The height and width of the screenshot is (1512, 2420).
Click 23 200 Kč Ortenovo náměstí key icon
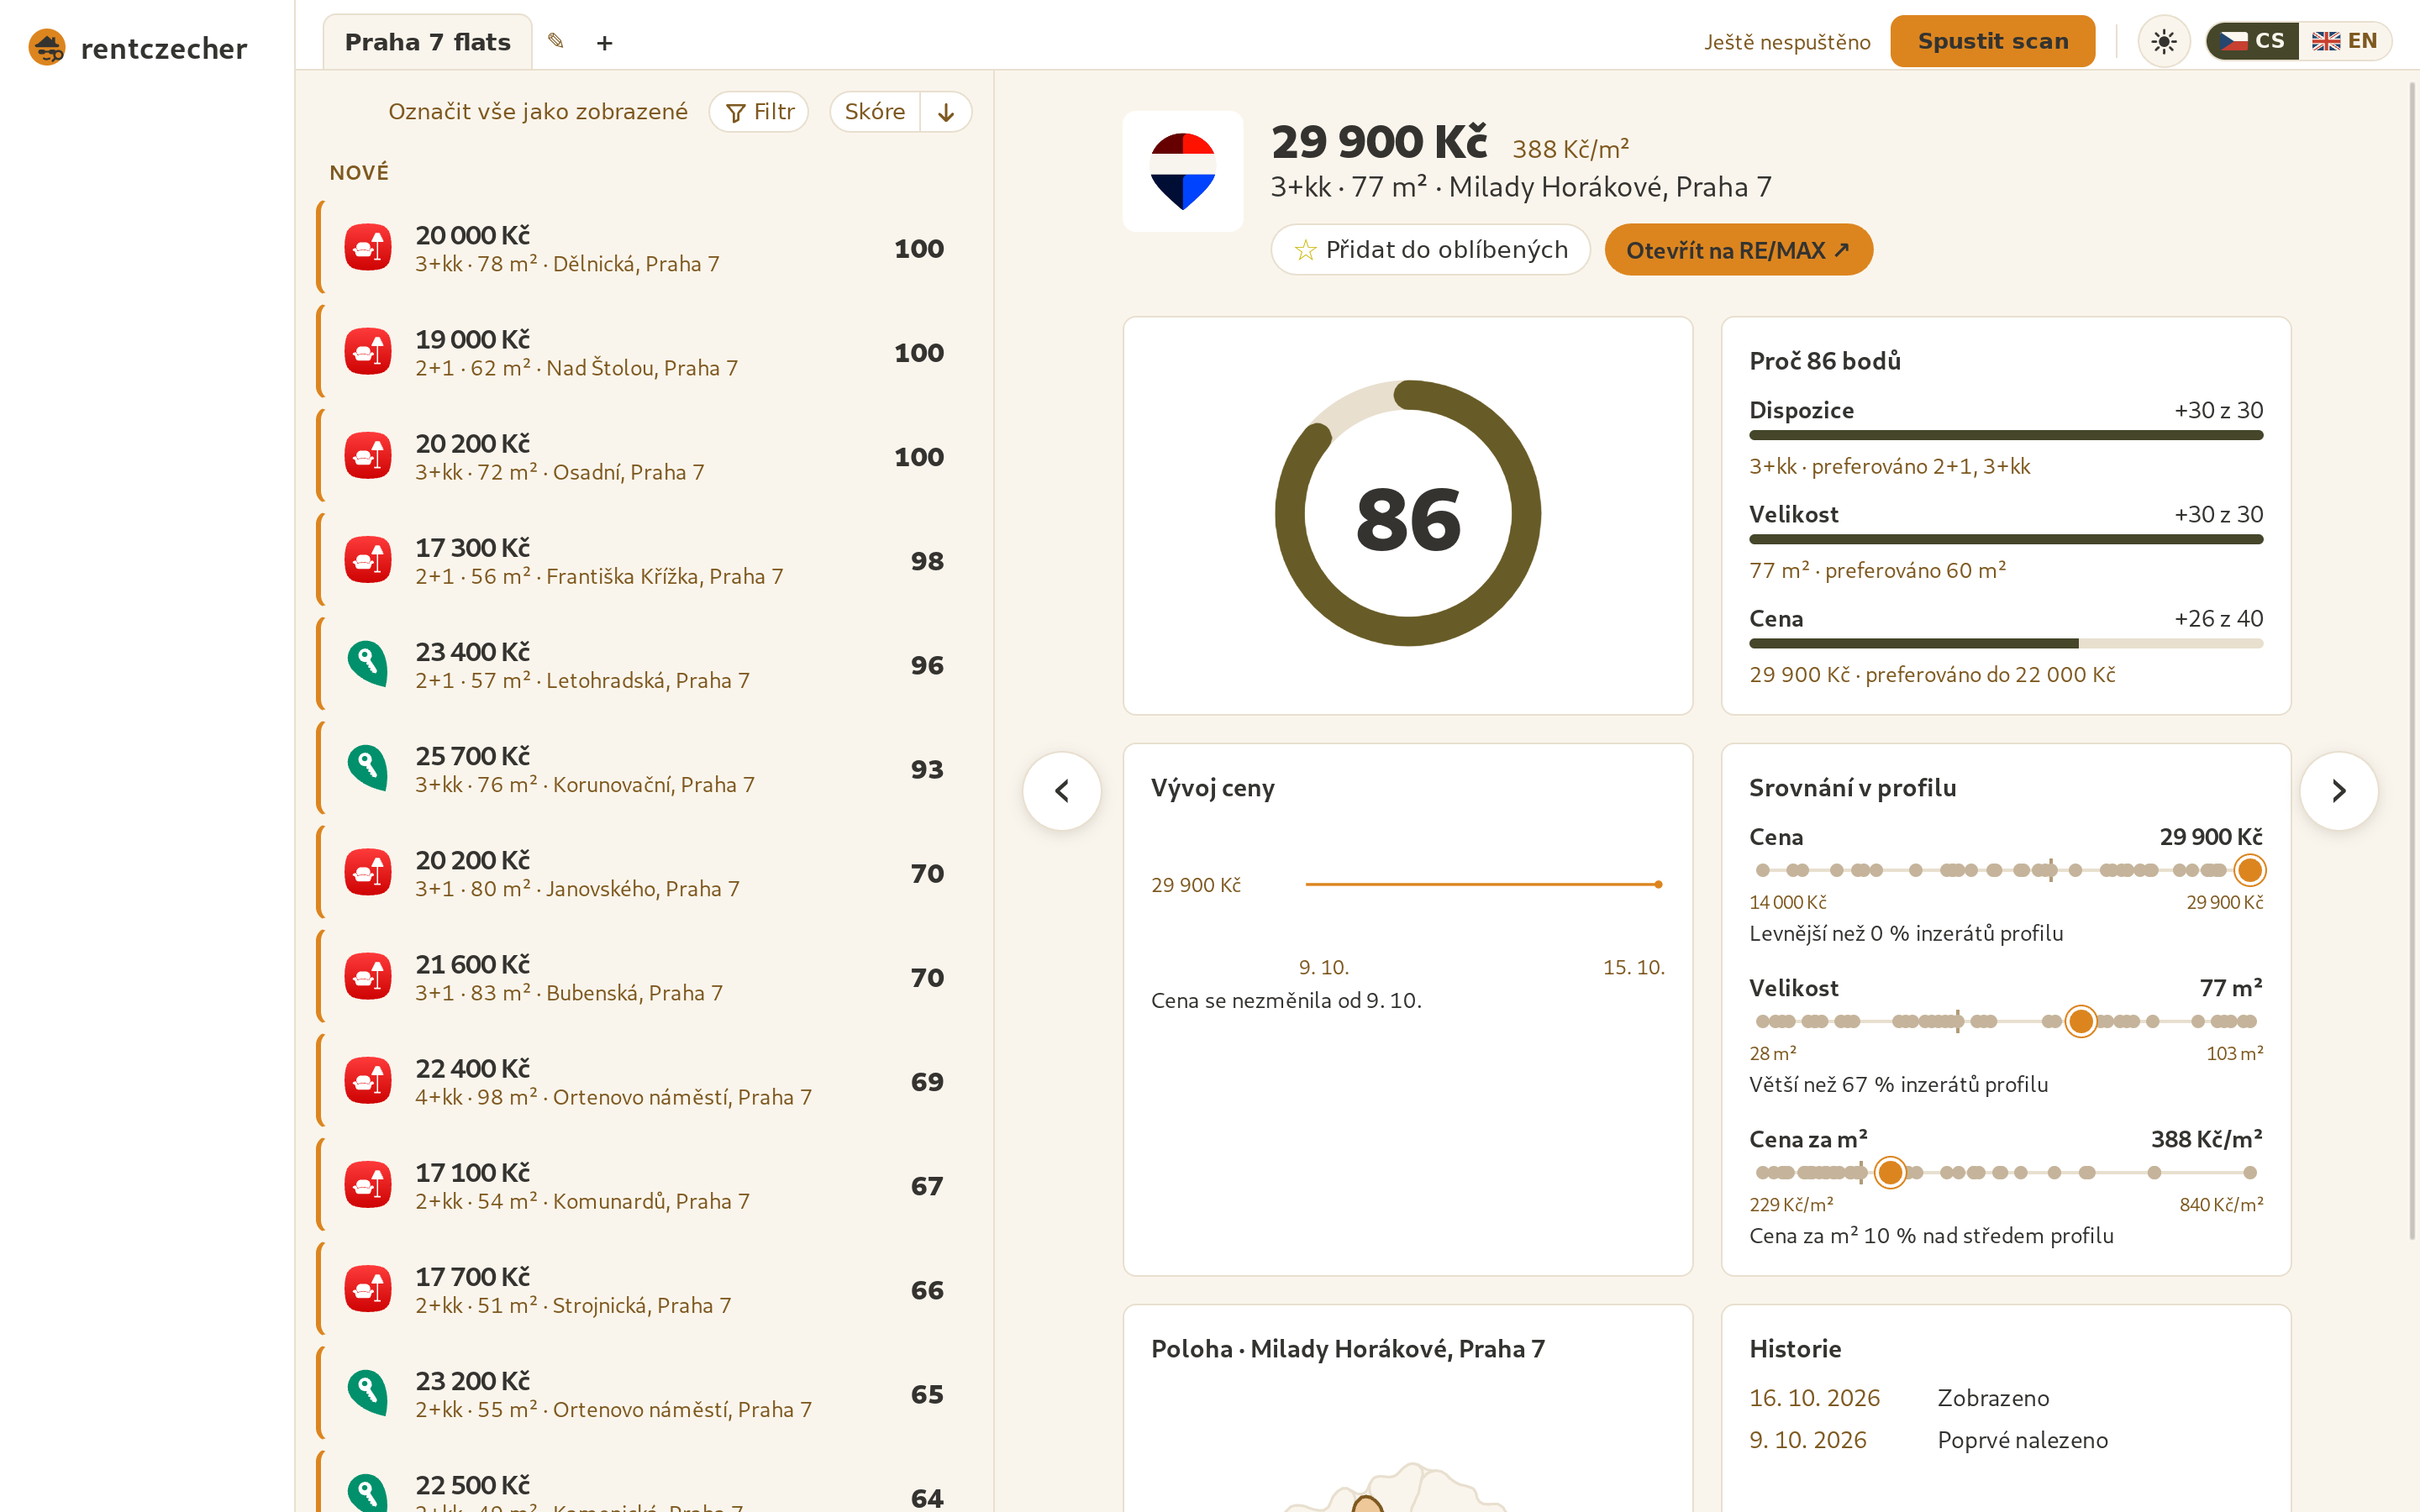368,1393
